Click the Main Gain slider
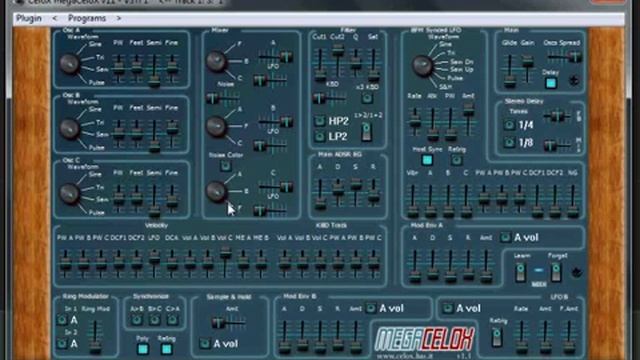The width and height of the screenshot is (640, 360). (x=527, y=69)
